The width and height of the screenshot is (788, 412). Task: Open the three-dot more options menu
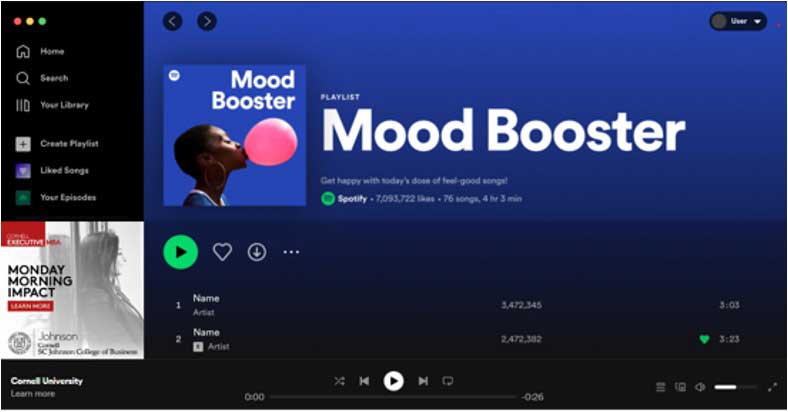pos(291,252)
